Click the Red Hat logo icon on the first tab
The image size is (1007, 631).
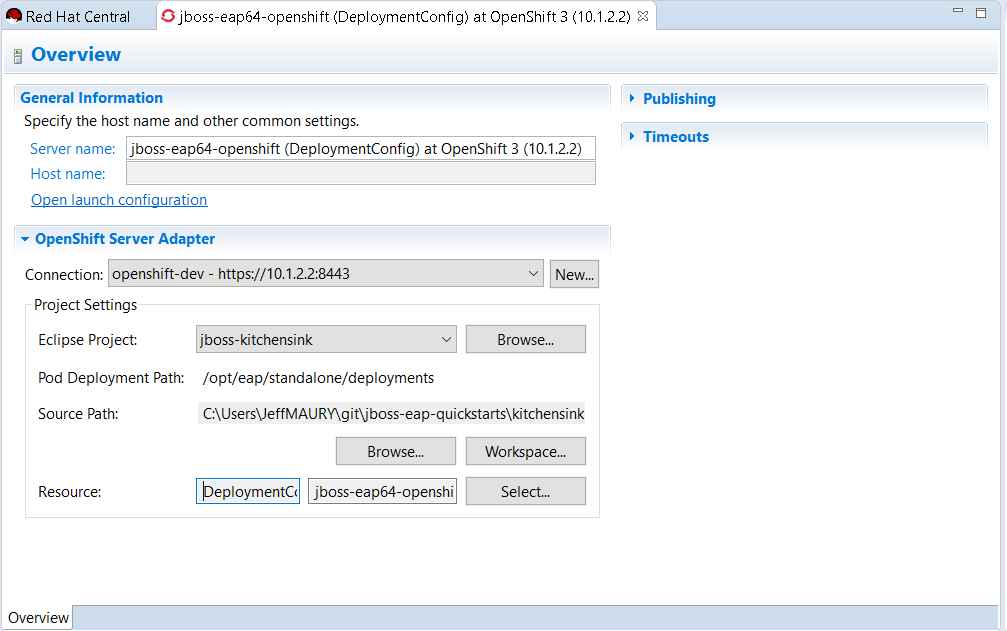point(14,16)
